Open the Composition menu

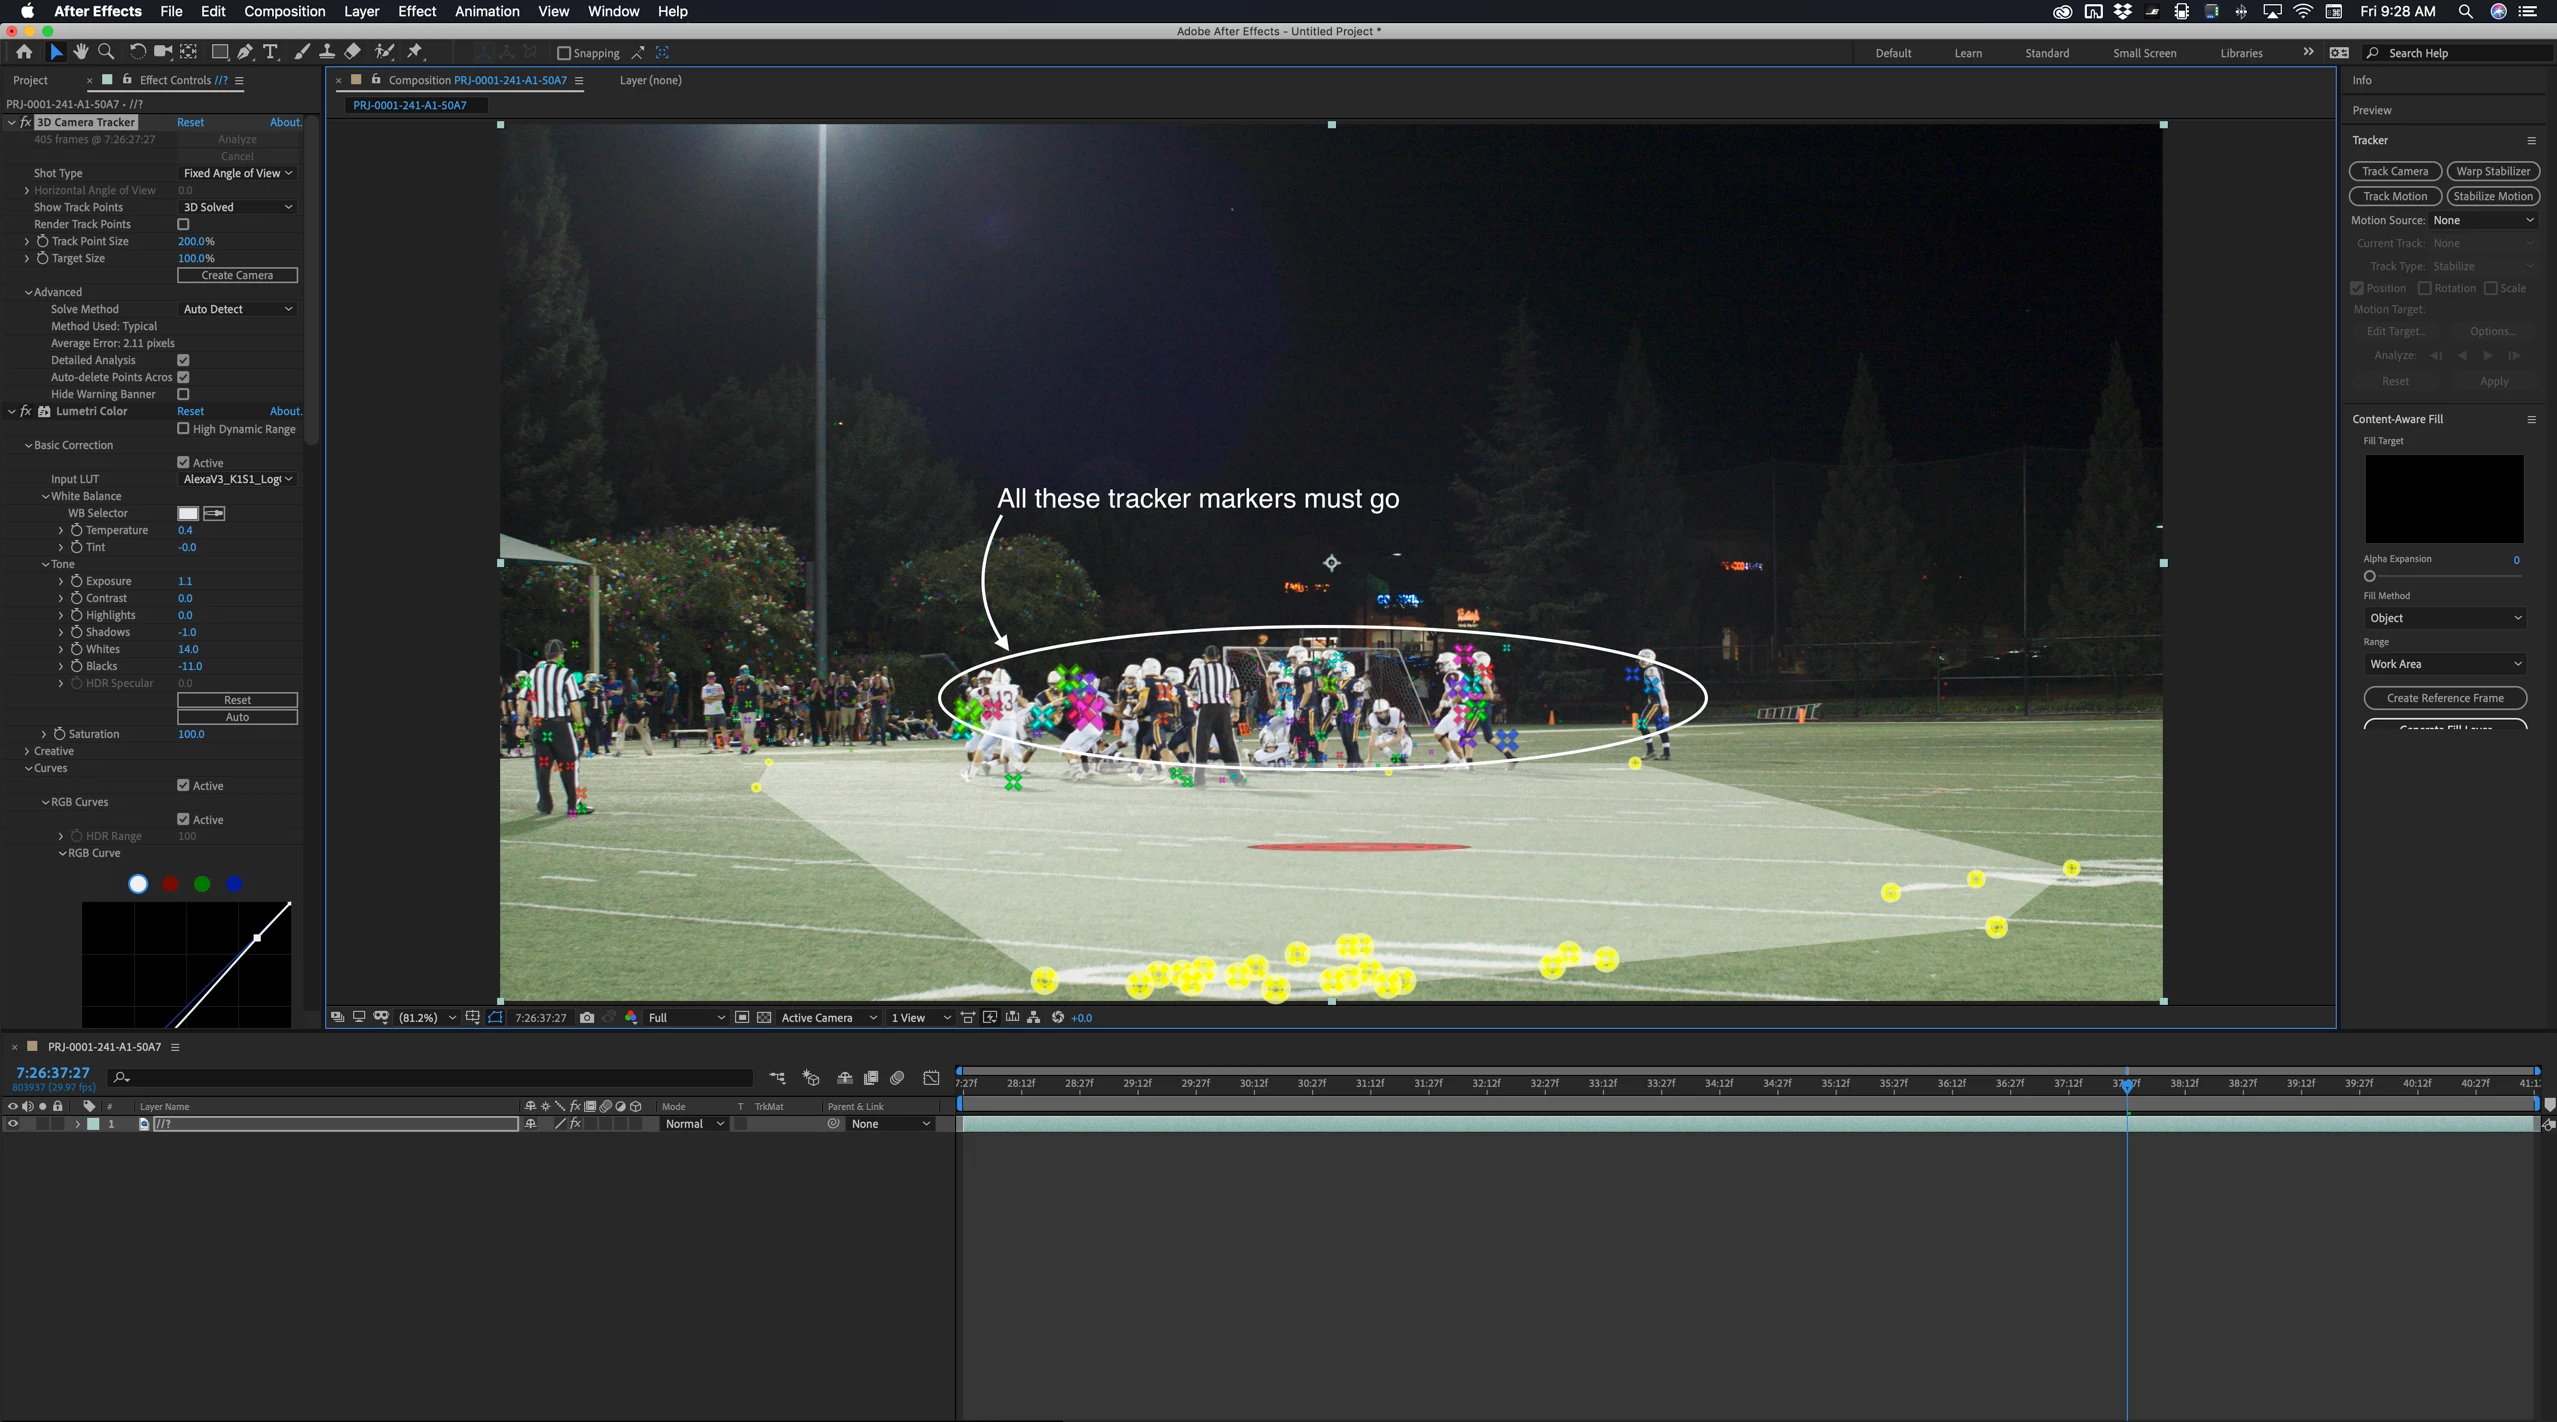[x=284, y=11]
